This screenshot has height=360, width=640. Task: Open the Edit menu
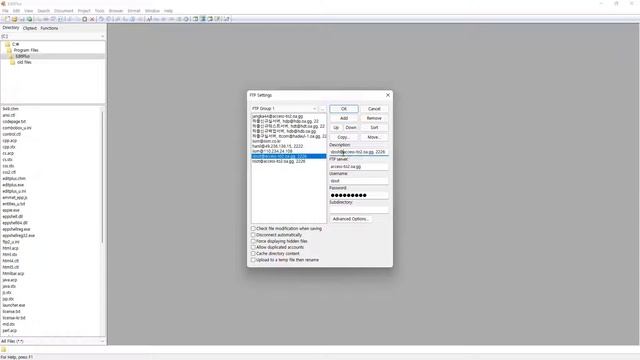coord(16,11)
